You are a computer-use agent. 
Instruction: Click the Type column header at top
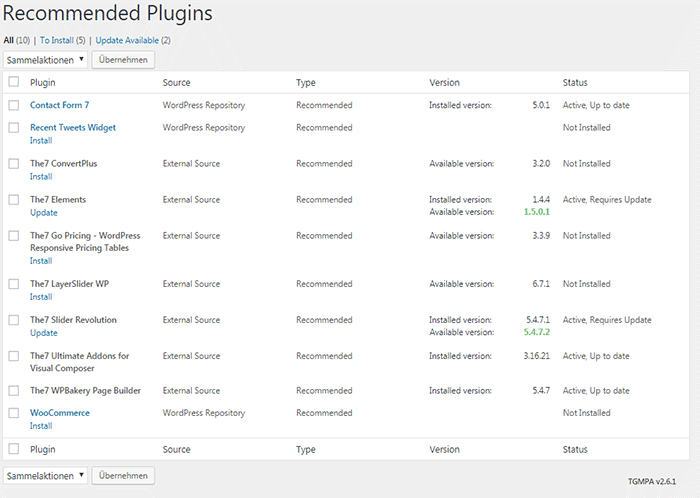(306, 83)
